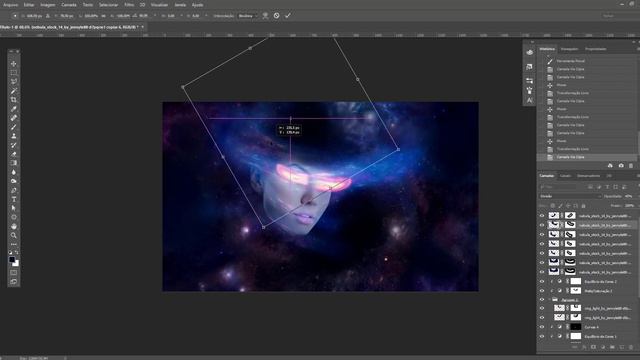Open the layer blend mode dropdown
The image size is (640, 360).
(570, 196)
